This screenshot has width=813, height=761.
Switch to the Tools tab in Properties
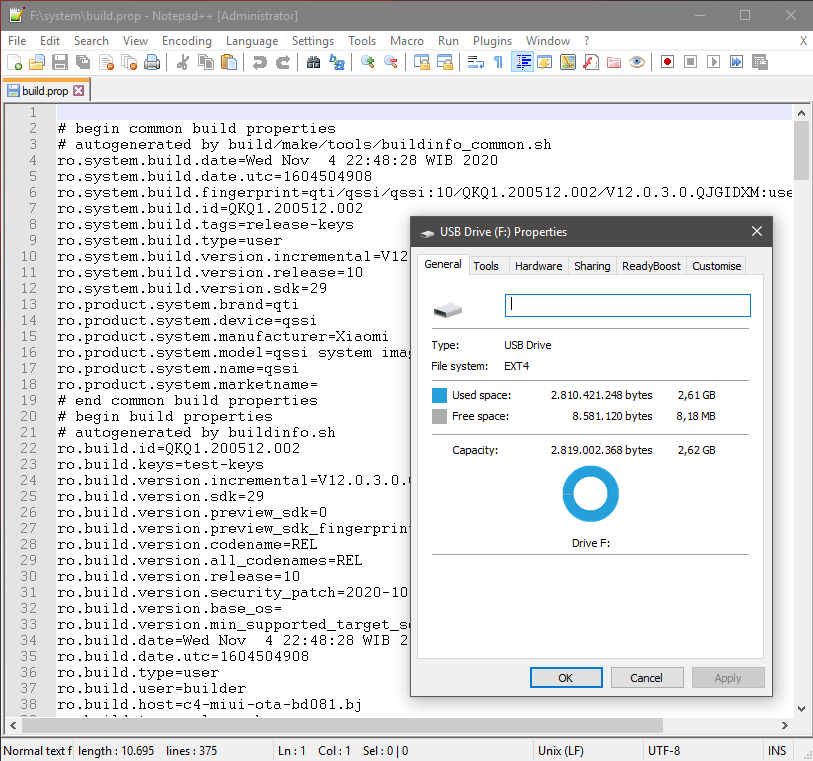click(486, 266)
